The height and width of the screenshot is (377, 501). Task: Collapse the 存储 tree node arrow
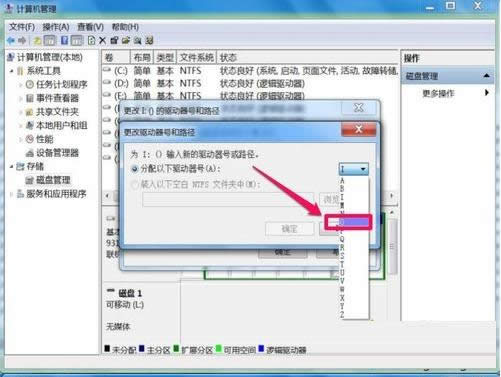tap(12, 166)
